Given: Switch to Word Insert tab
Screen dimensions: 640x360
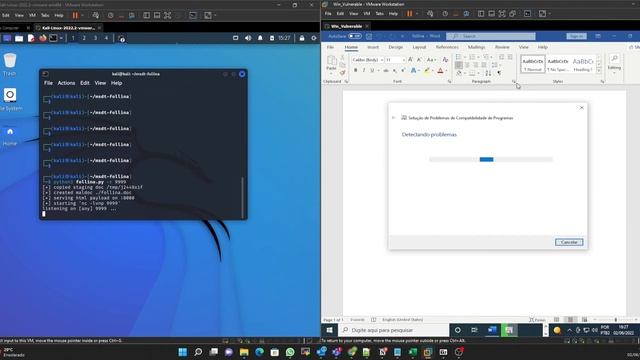Looking at the screenshot, I should coord(373,47).
